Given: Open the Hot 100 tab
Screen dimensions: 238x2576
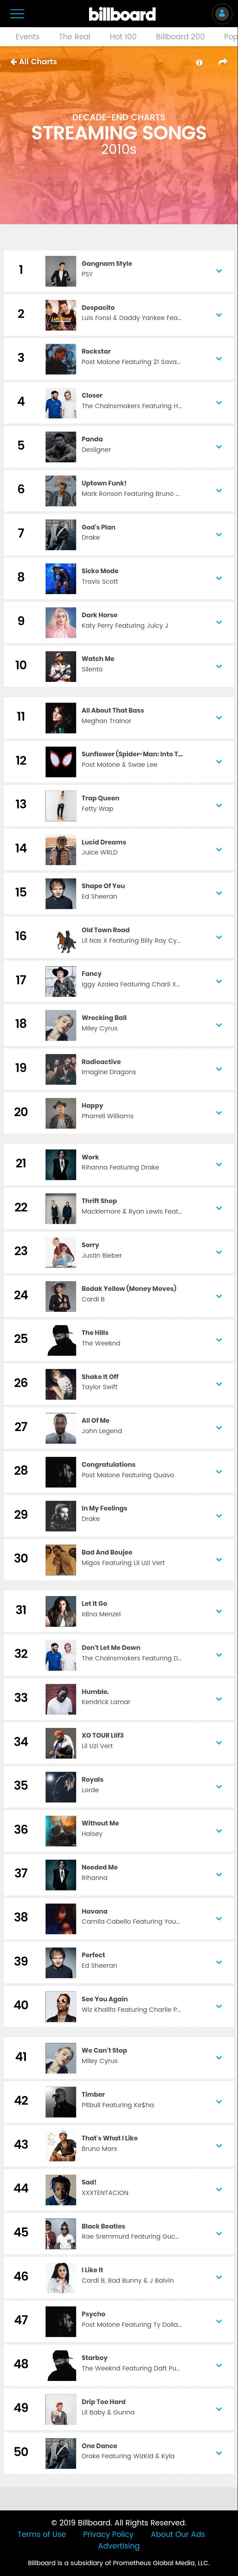Looking at the screenshot, I should (123, 37).
